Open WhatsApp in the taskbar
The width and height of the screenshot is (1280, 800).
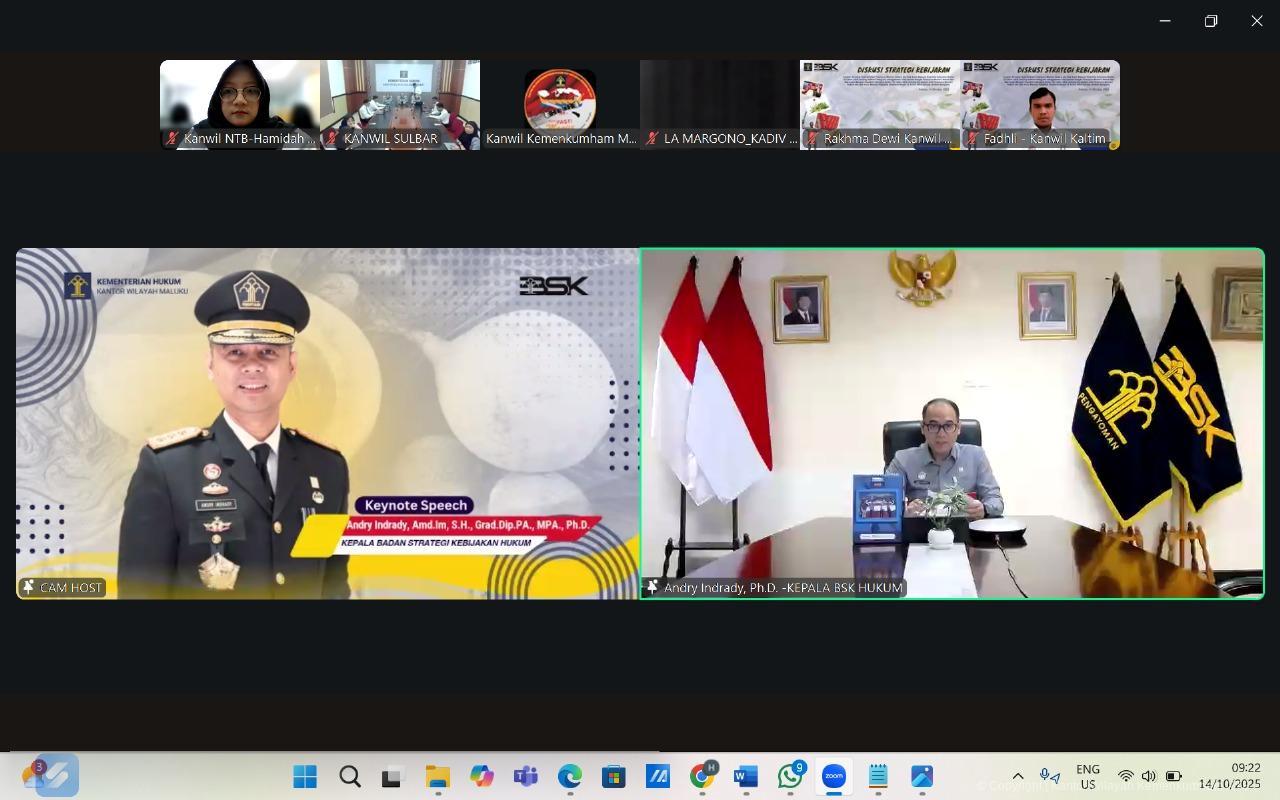click(x=790, y=777)
